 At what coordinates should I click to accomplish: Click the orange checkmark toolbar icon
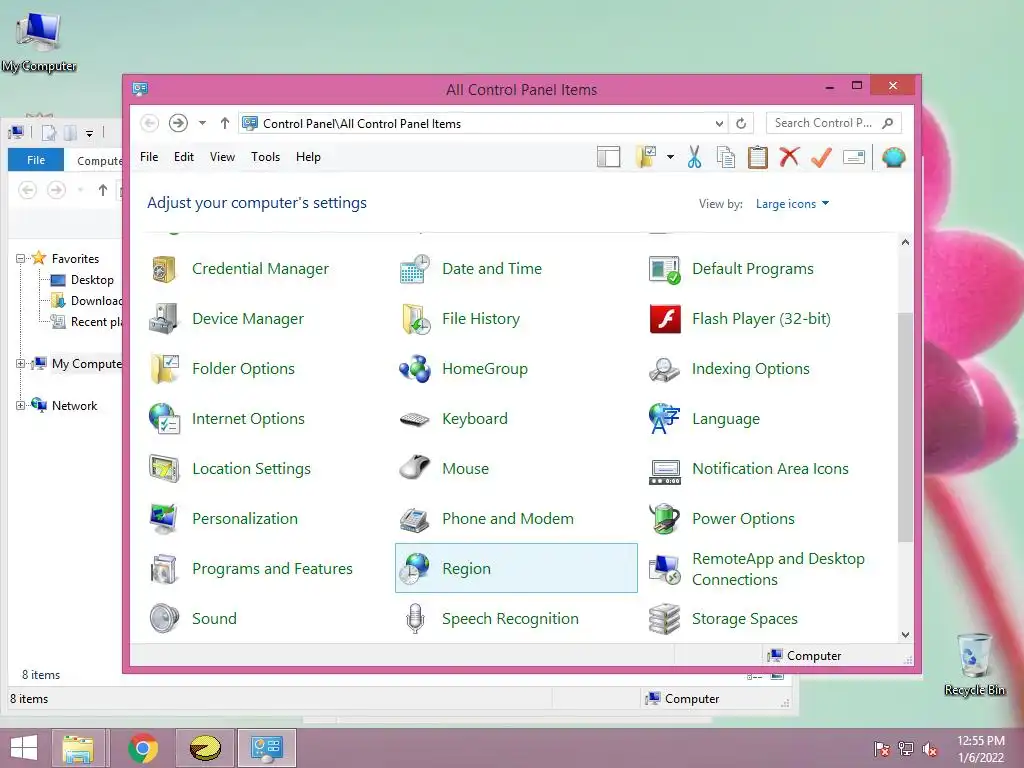pos(821,157)
